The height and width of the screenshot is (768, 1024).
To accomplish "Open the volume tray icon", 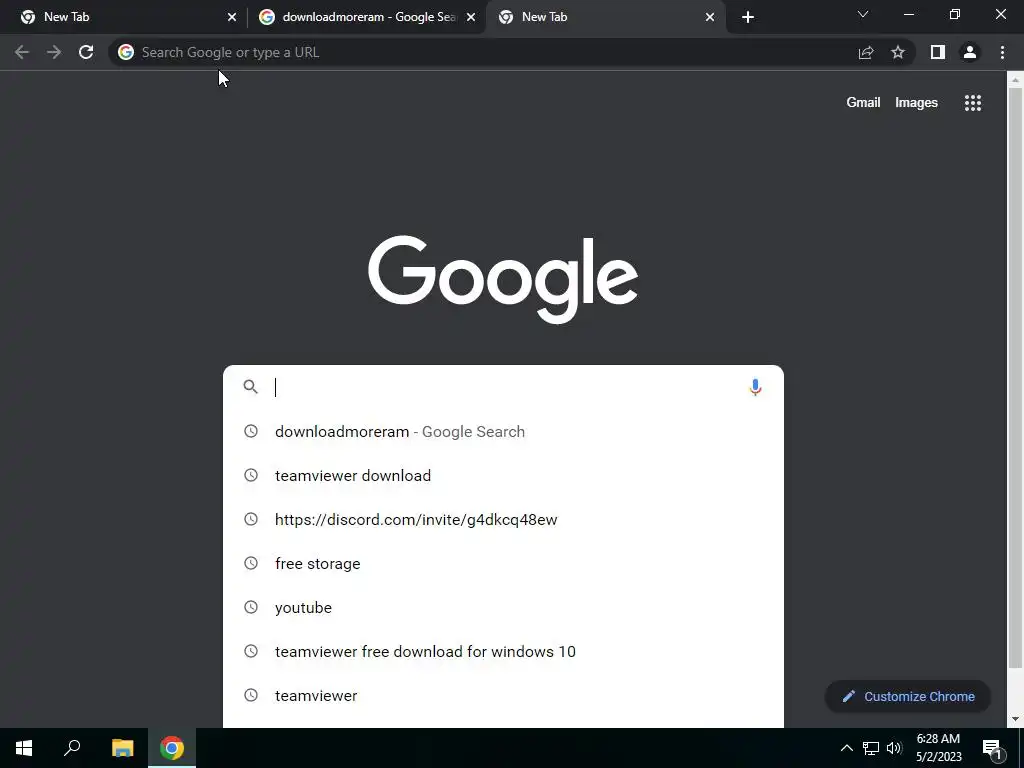I will click(894, 748).
